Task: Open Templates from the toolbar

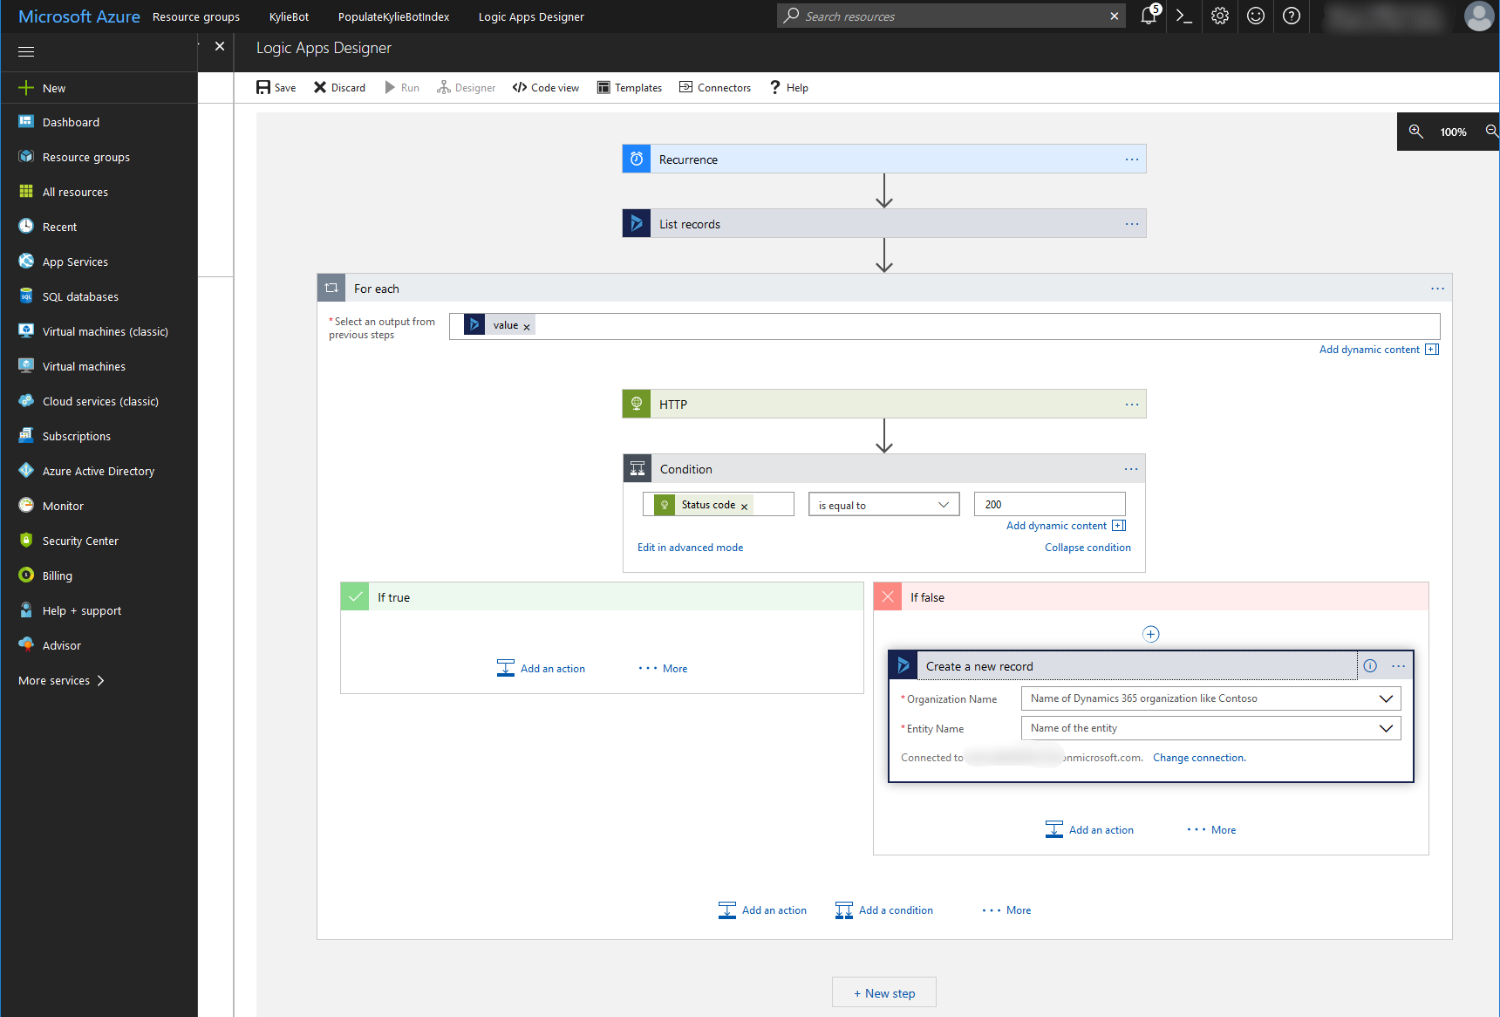Action: tap(630, 88)
